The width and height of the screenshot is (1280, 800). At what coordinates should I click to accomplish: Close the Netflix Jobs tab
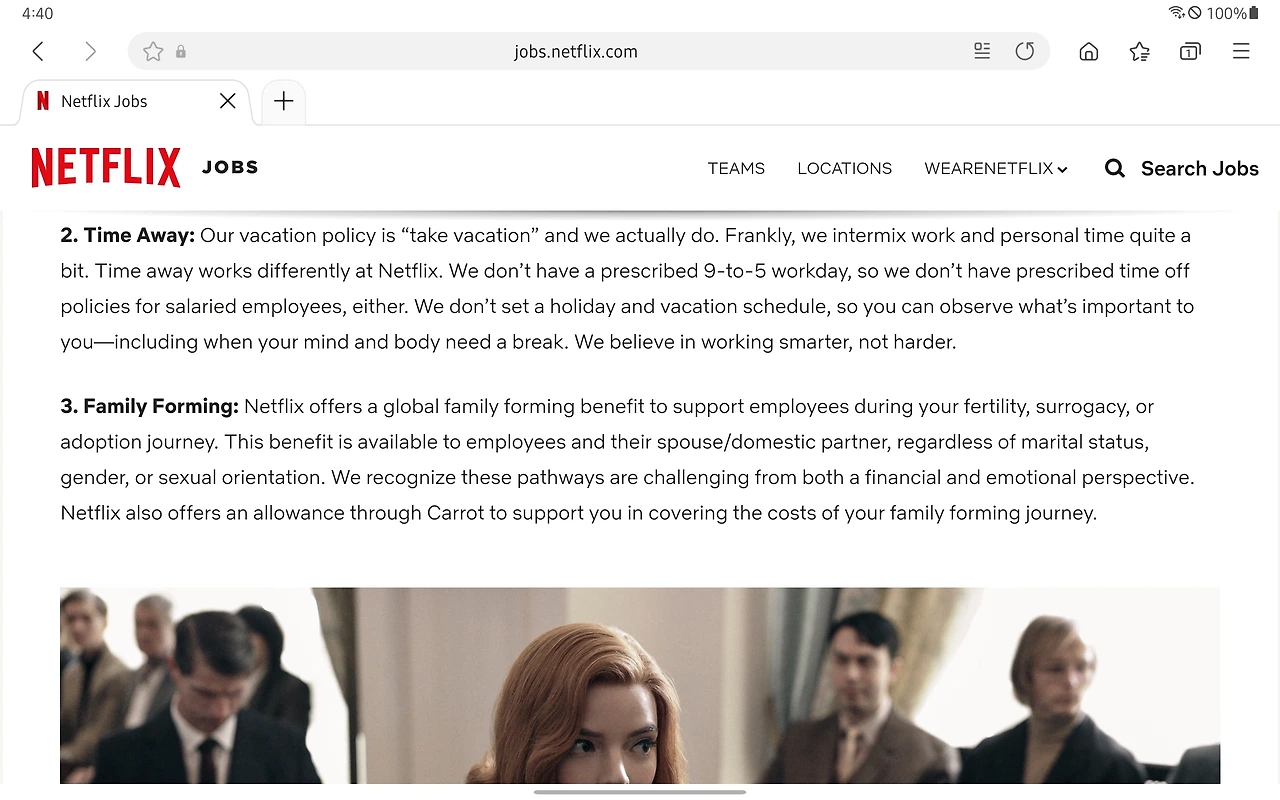(228, 101)
